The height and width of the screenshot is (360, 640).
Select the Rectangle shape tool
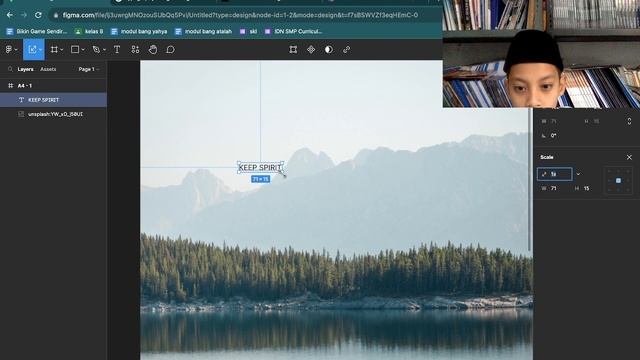pos(75,49)
